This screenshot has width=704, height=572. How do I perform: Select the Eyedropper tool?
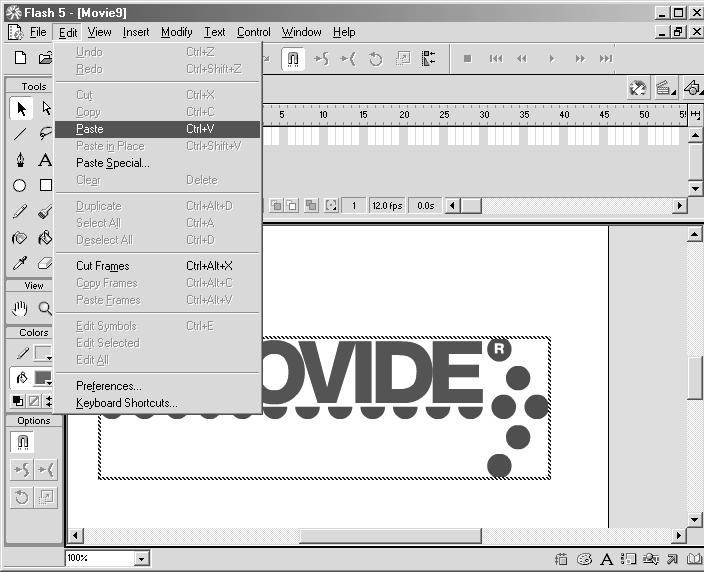point(20,263)
